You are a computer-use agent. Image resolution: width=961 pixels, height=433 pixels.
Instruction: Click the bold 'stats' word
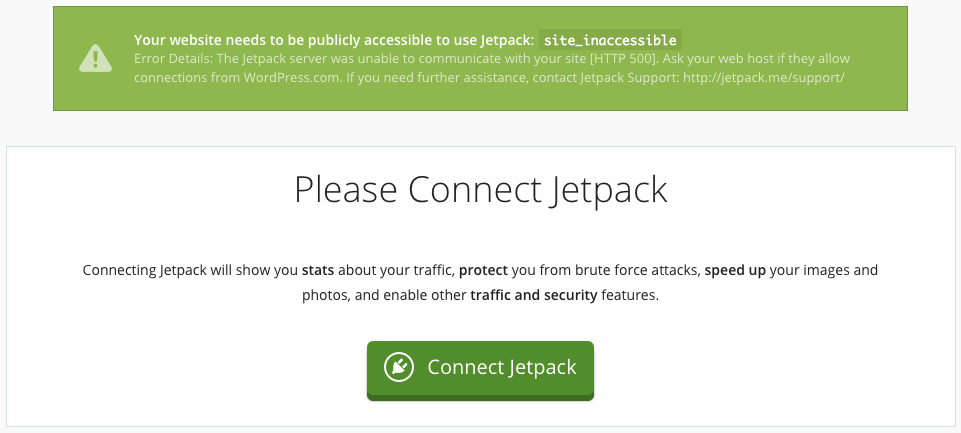318,270
